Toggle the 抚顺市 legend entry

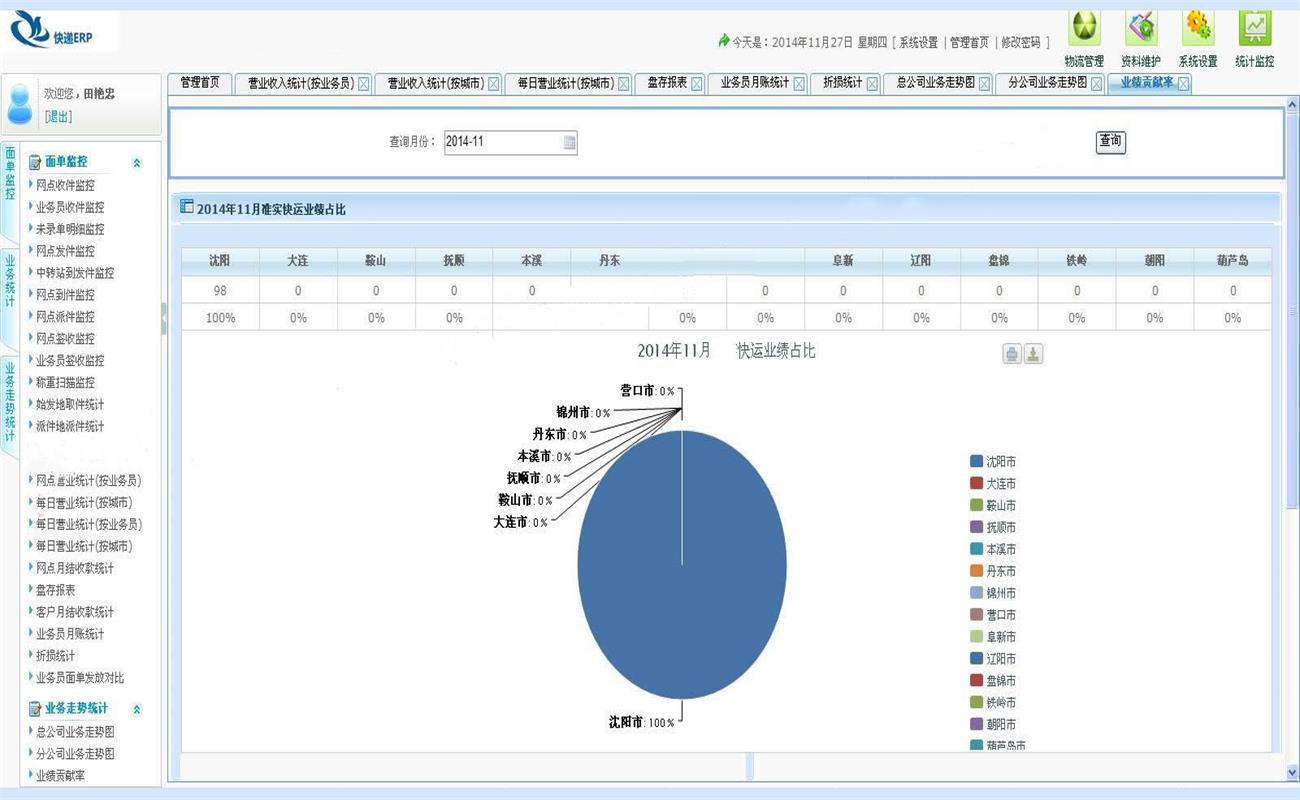(x=993, y=527)
